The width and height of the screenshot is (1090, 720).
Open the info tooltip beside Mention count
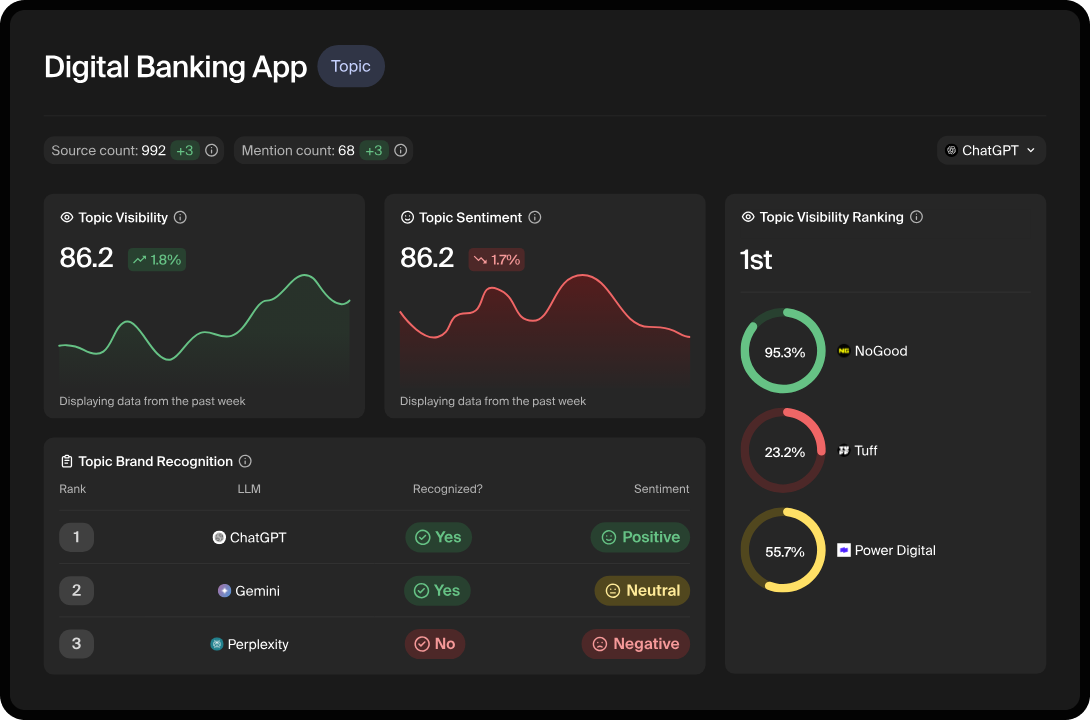[x=400, y=149]
